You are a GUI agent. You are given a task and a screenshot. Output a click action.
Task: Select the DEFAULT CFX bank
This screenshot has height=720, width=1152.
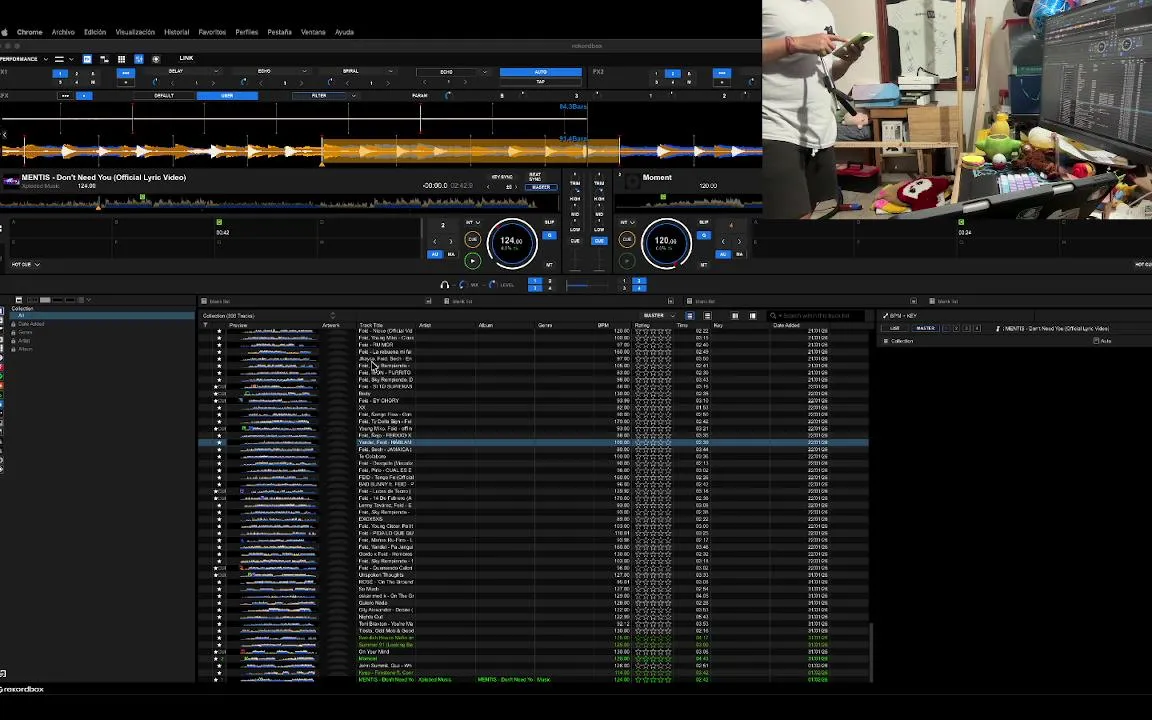click(x=164, y=96)
